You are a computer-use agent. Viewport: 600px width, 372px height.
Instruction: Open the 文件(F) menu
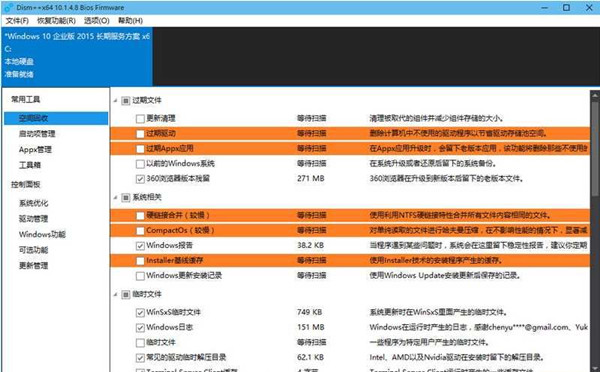(x=17, y=21)
